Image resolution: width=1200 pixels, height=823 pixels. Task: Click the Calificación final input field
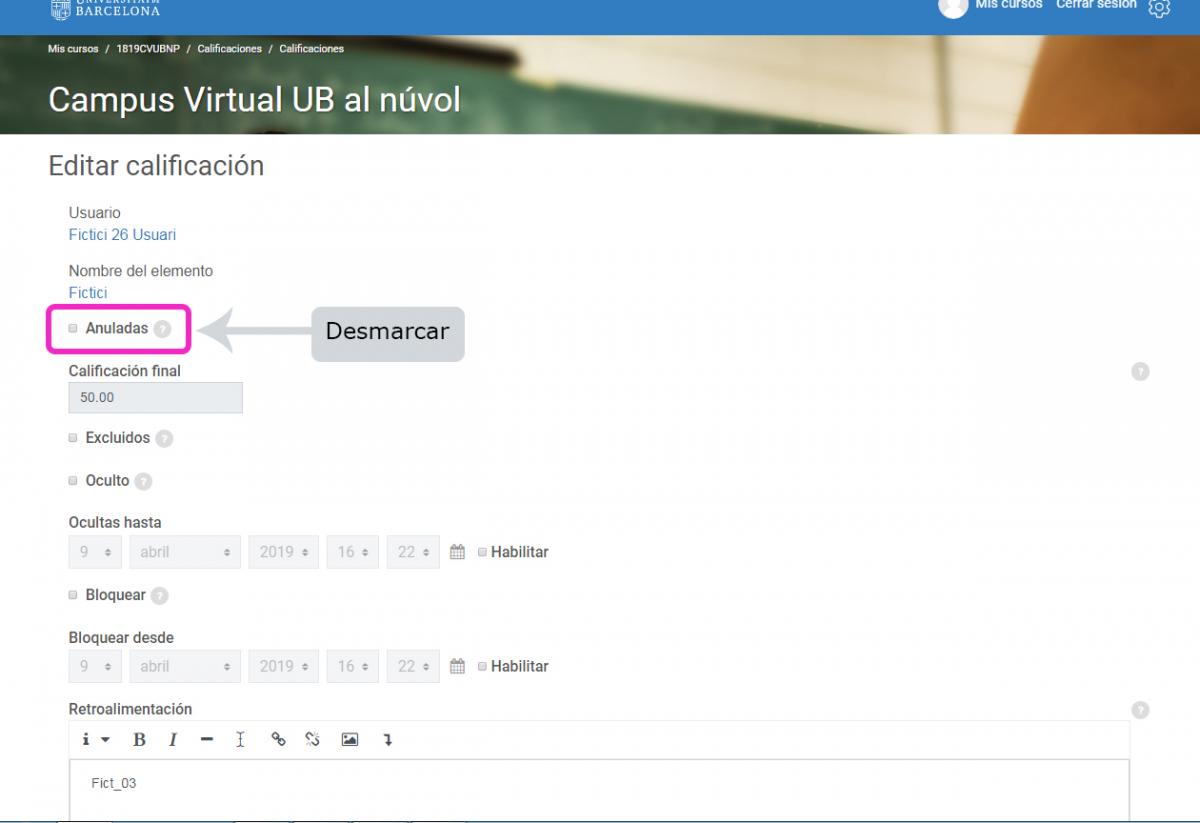pyautogui.click(x=155, y=398)
